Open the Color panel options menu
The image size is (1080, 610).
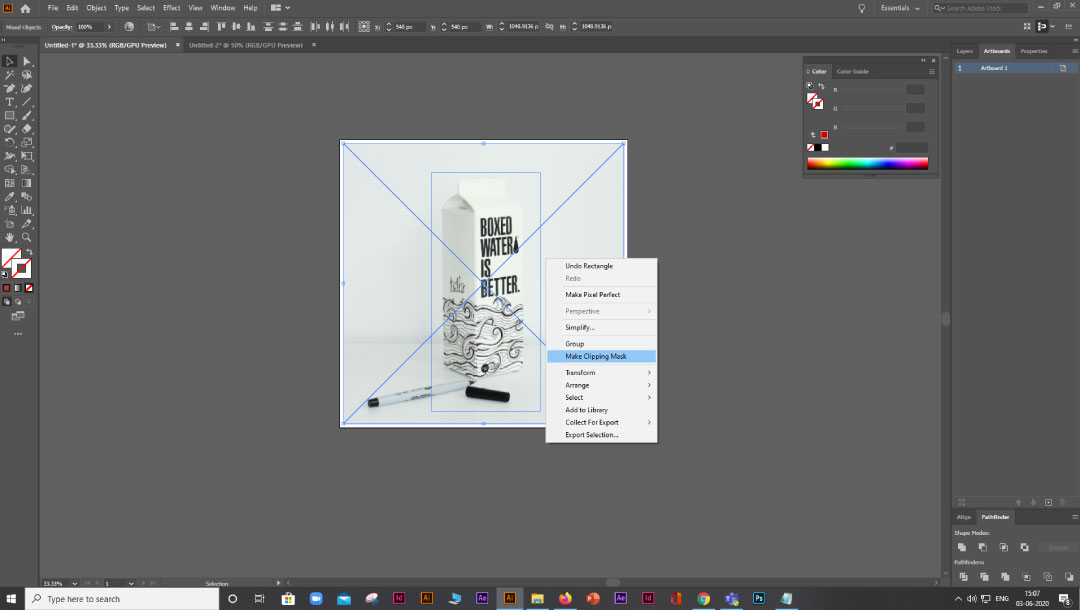(x=932, y=72)
